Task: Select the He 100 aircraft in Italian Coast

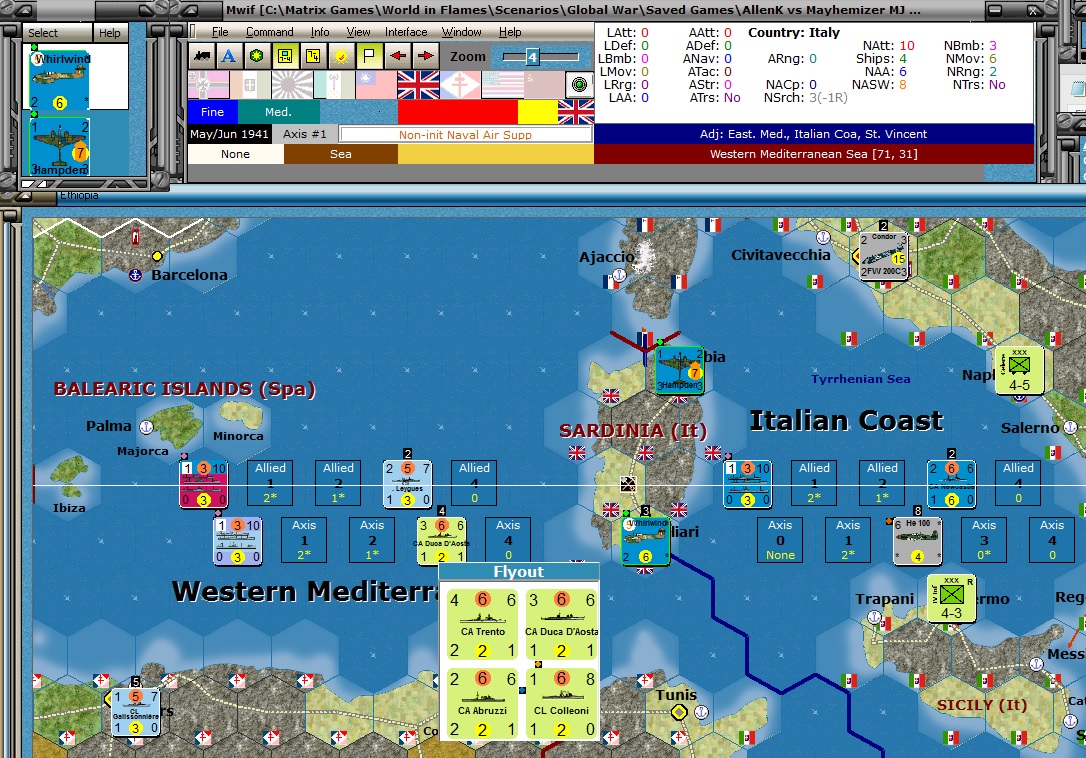Action: tap(917, 541)
